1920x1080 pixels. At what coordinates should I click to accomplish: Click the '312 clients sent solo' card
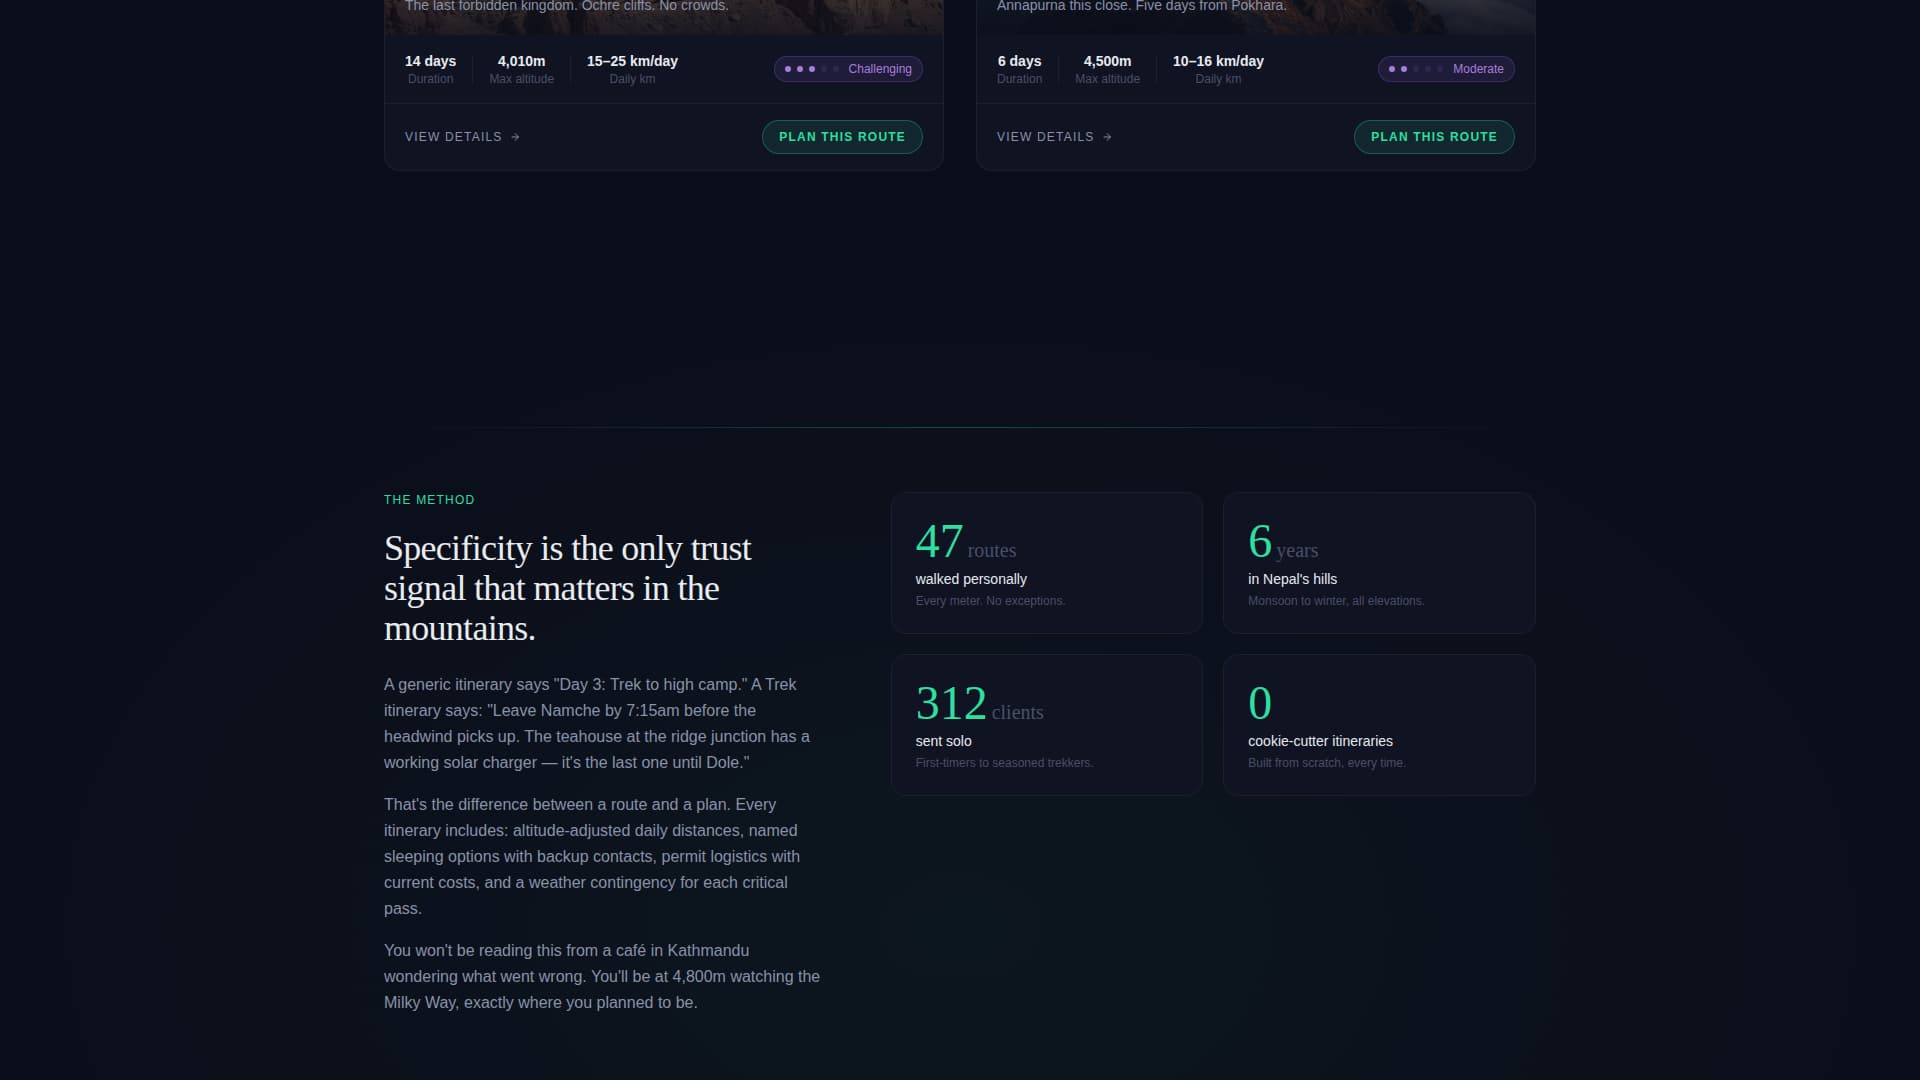[1046, 724]
